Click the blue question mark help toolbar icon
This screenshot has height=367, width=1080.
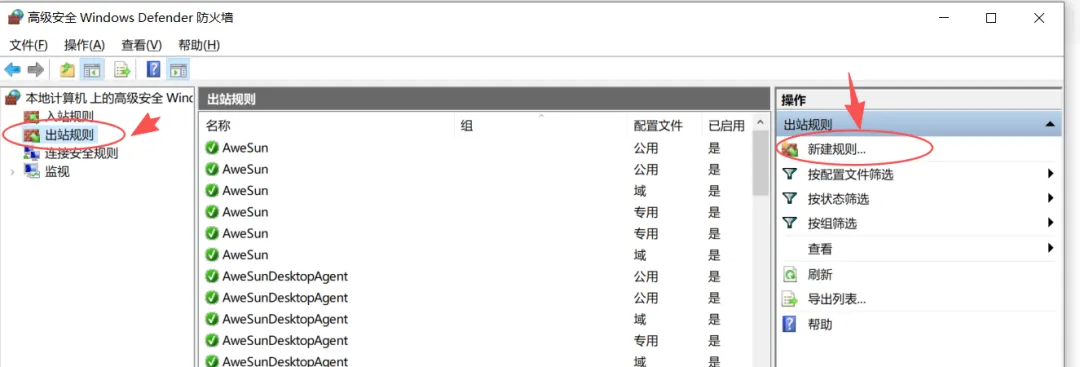(154, 70)
